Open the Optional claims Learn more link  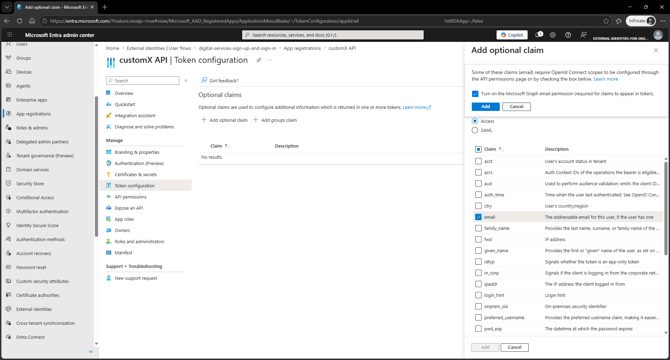point(417,108)
